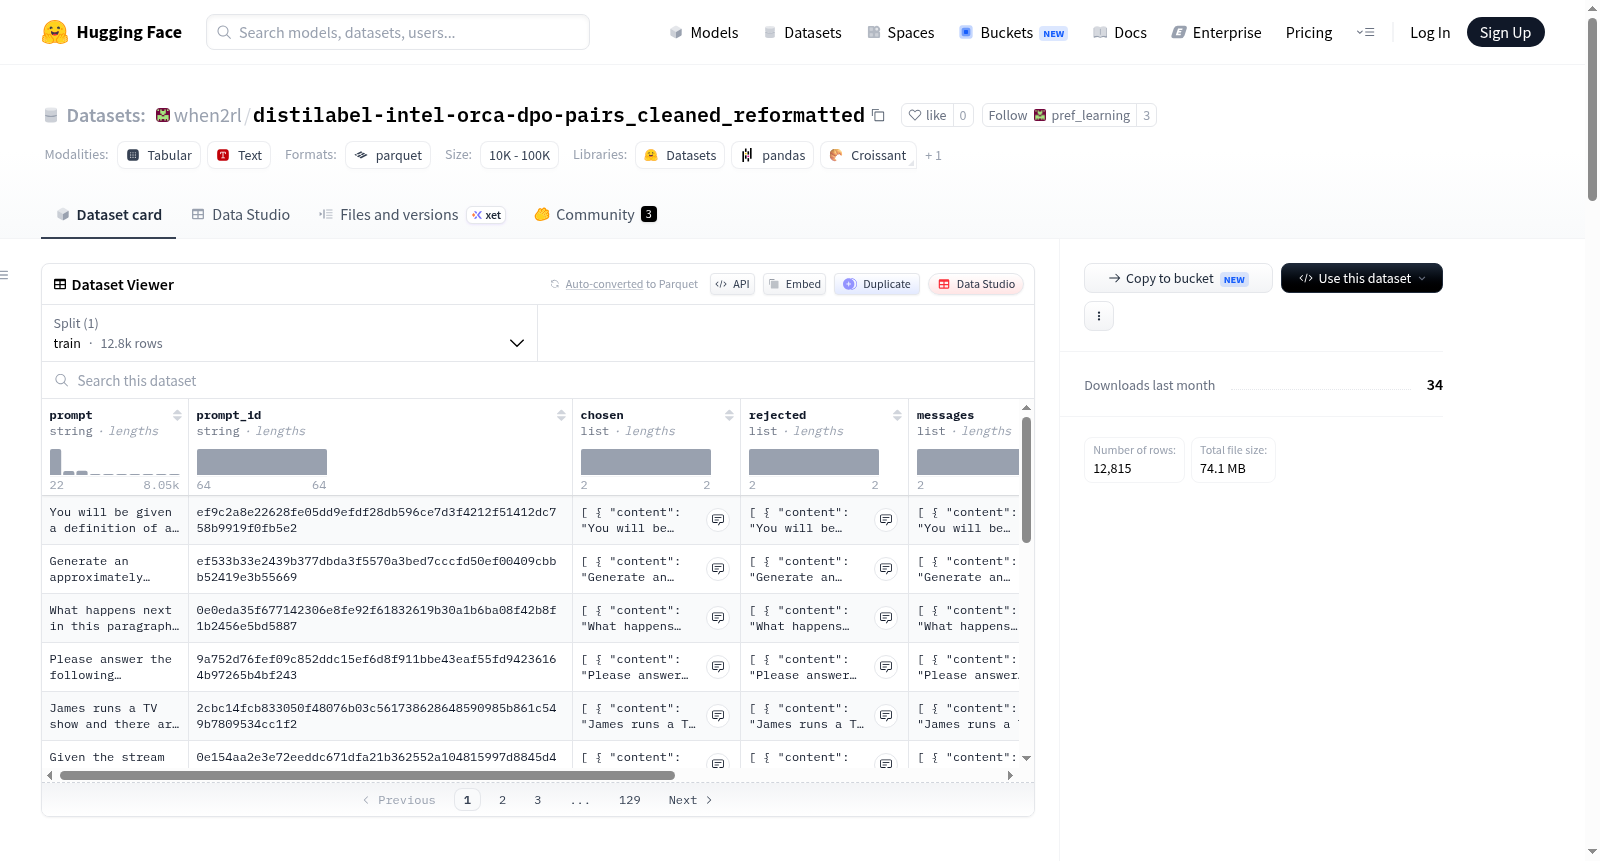Screen dimensions: 1600x861
Task: Select the Dataset card tab
Action: [109, 215]
